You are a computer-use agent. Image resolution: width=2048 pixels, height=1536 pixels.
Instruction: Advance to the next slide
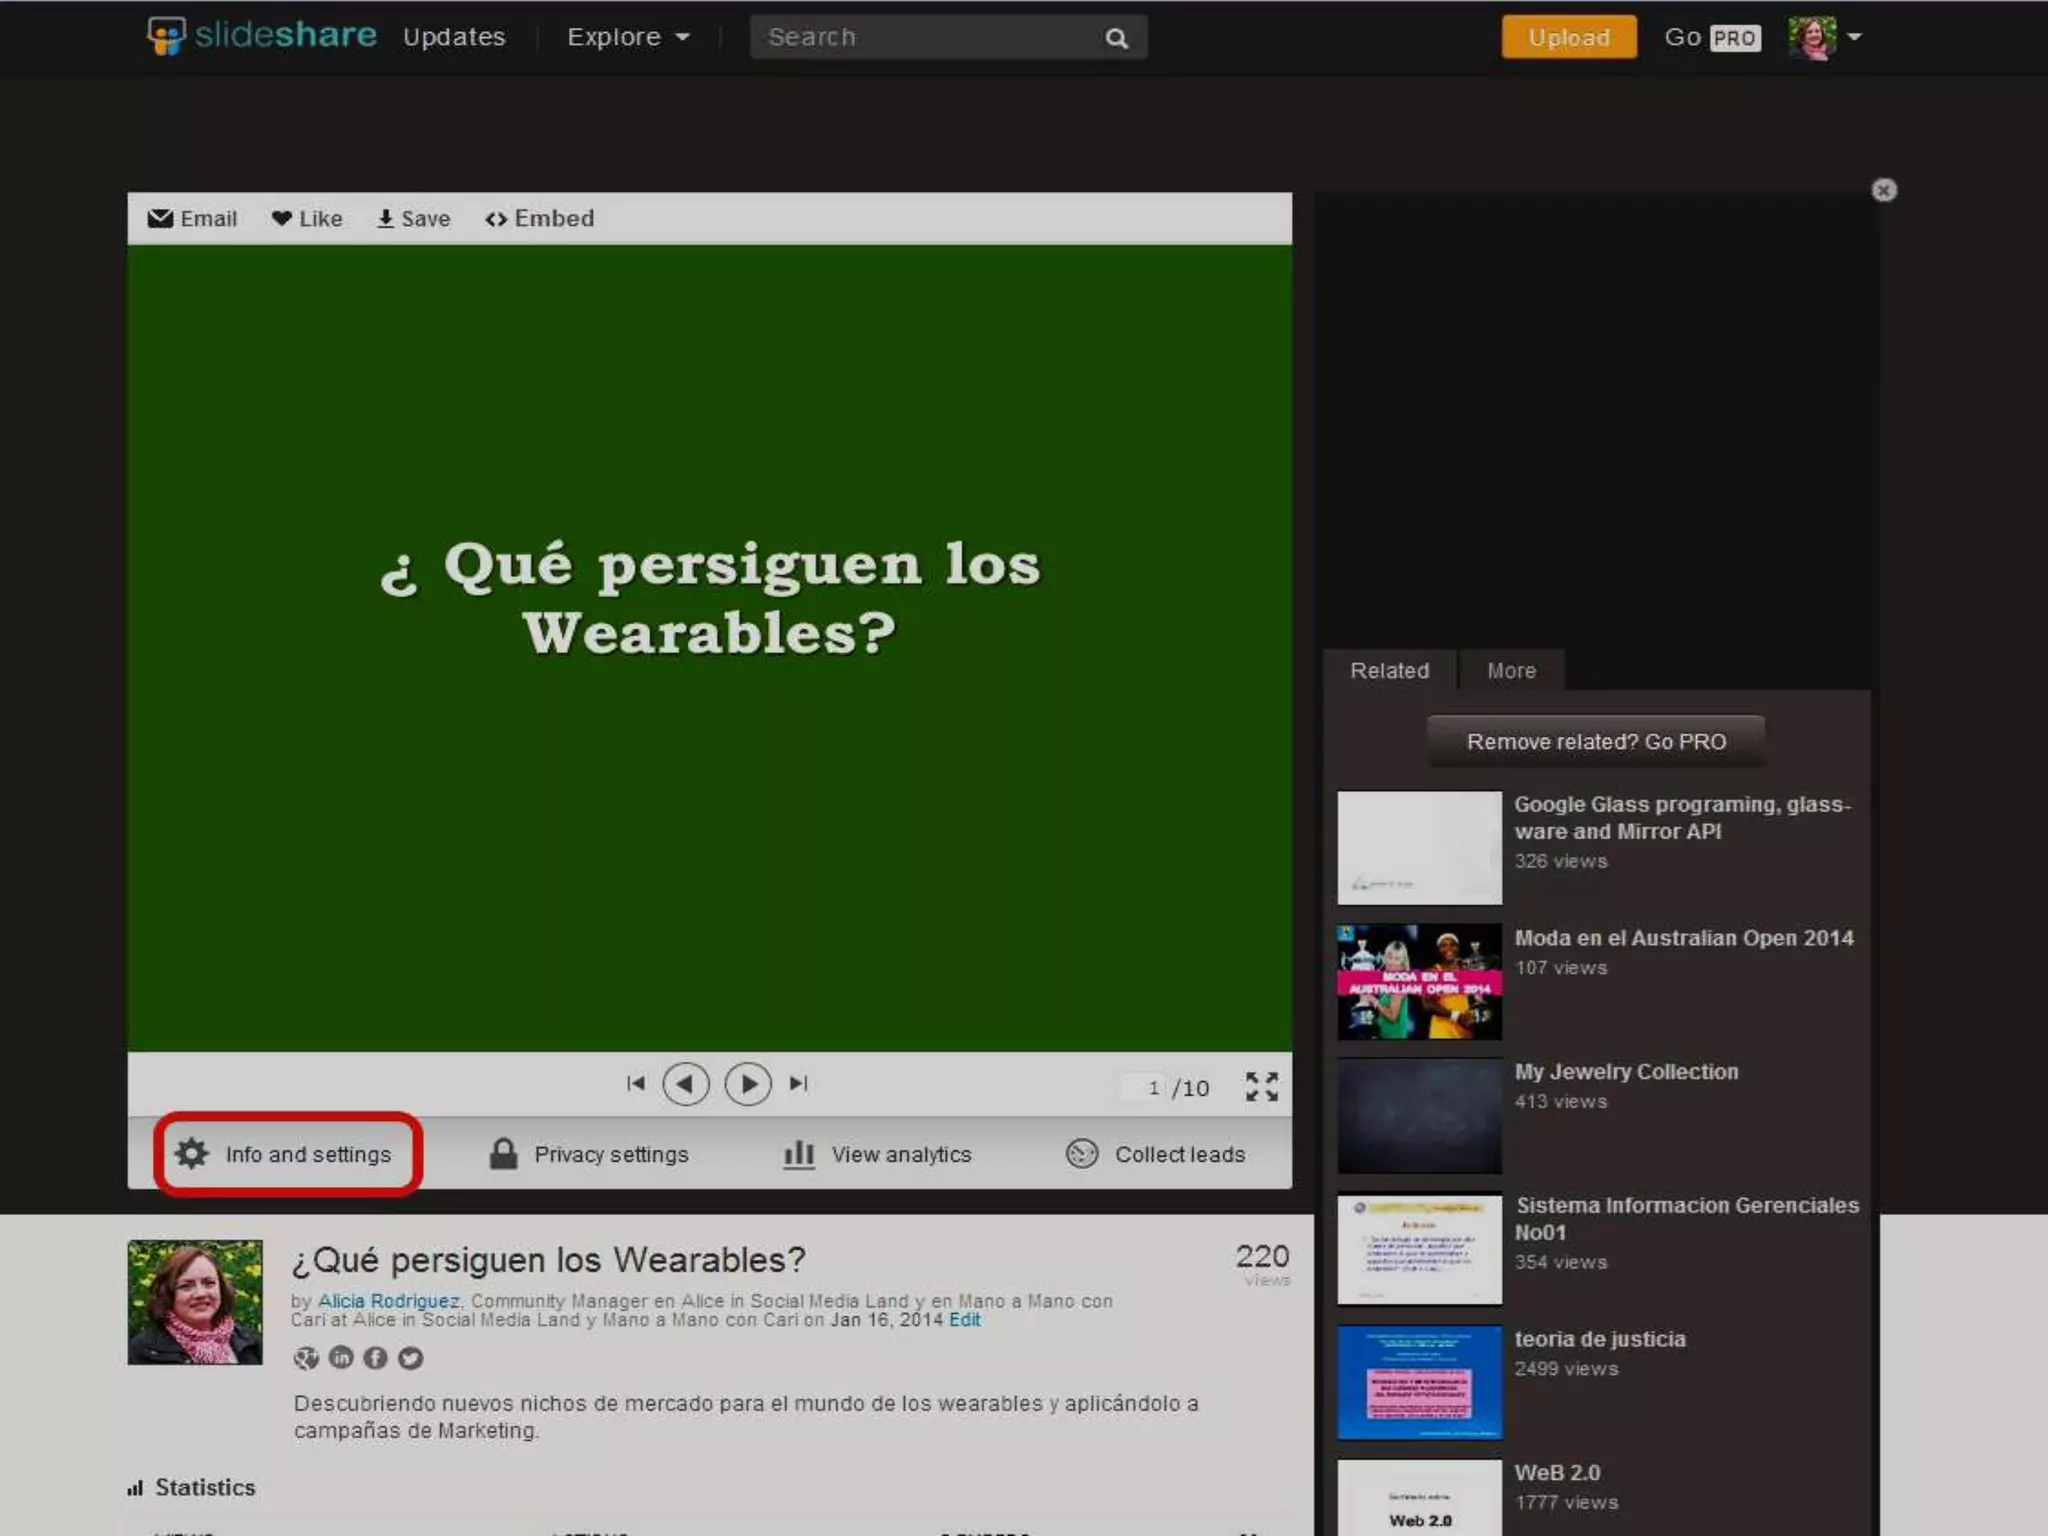click(748, 1084)
